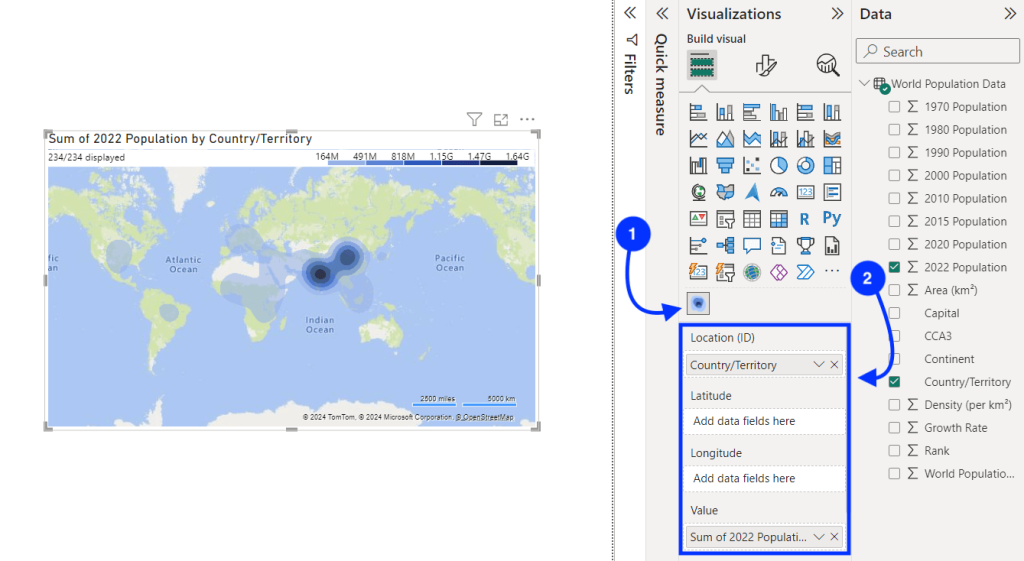Select the Card 123 visual
The width and height of the screenshot is (1024, 561).
805,192
